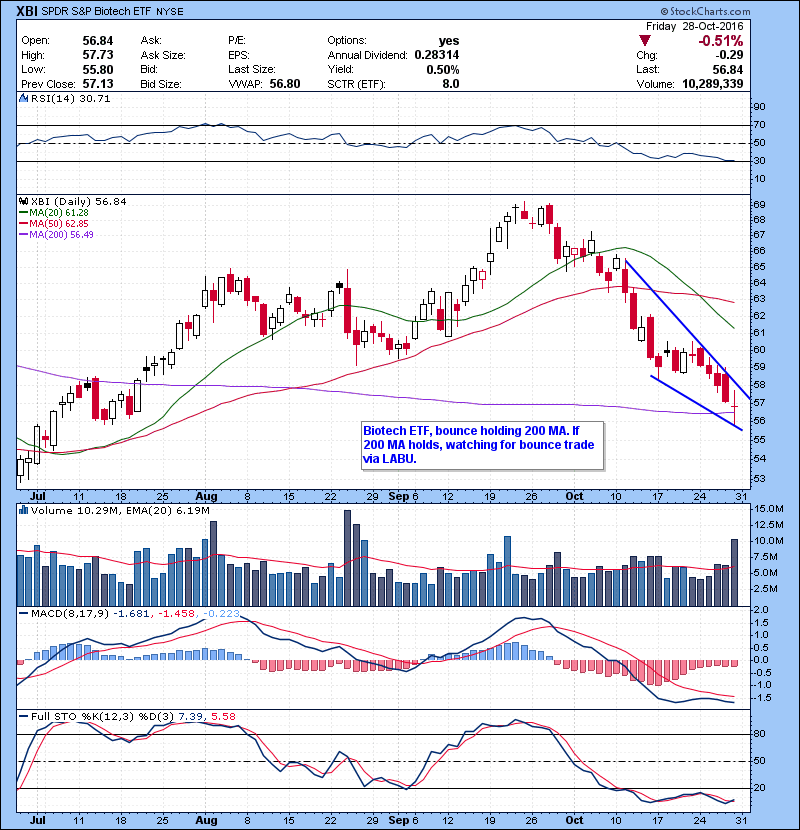
Task: Click the Full STO %K value 7.39
Action: click(190, 716)
